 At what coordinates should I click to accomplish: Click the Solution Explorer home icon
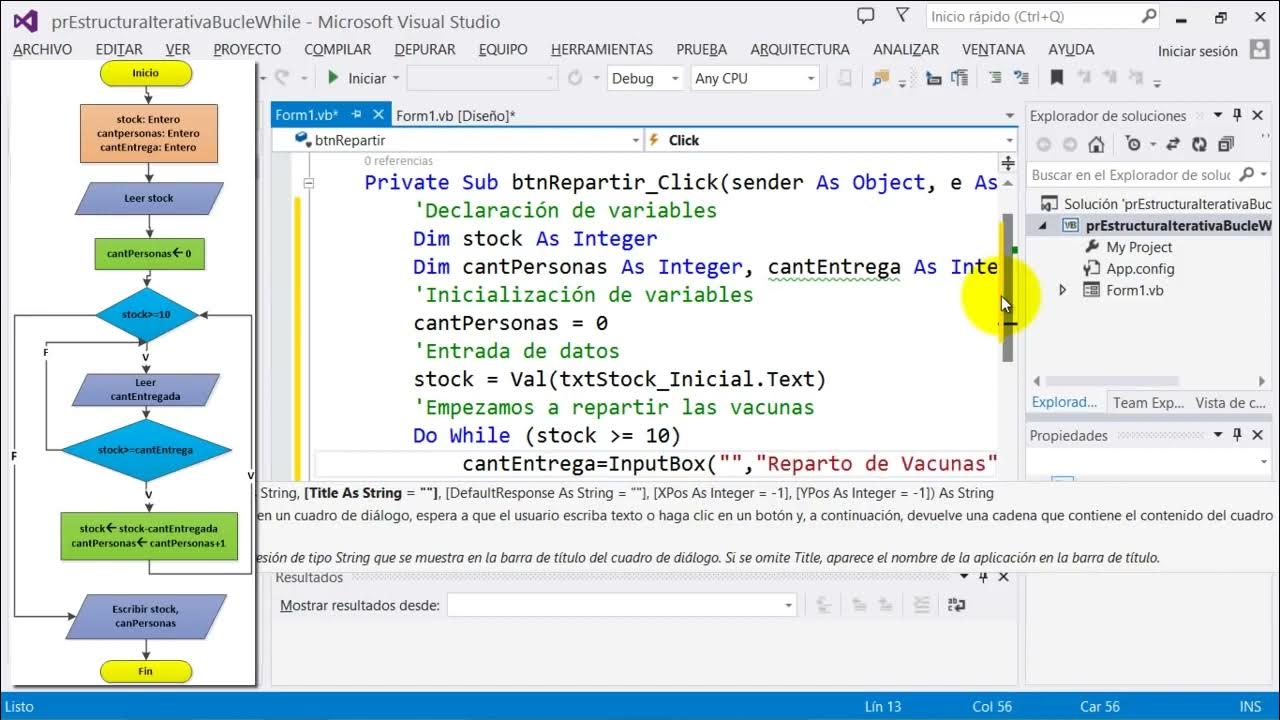click(x=1096, y=144)
